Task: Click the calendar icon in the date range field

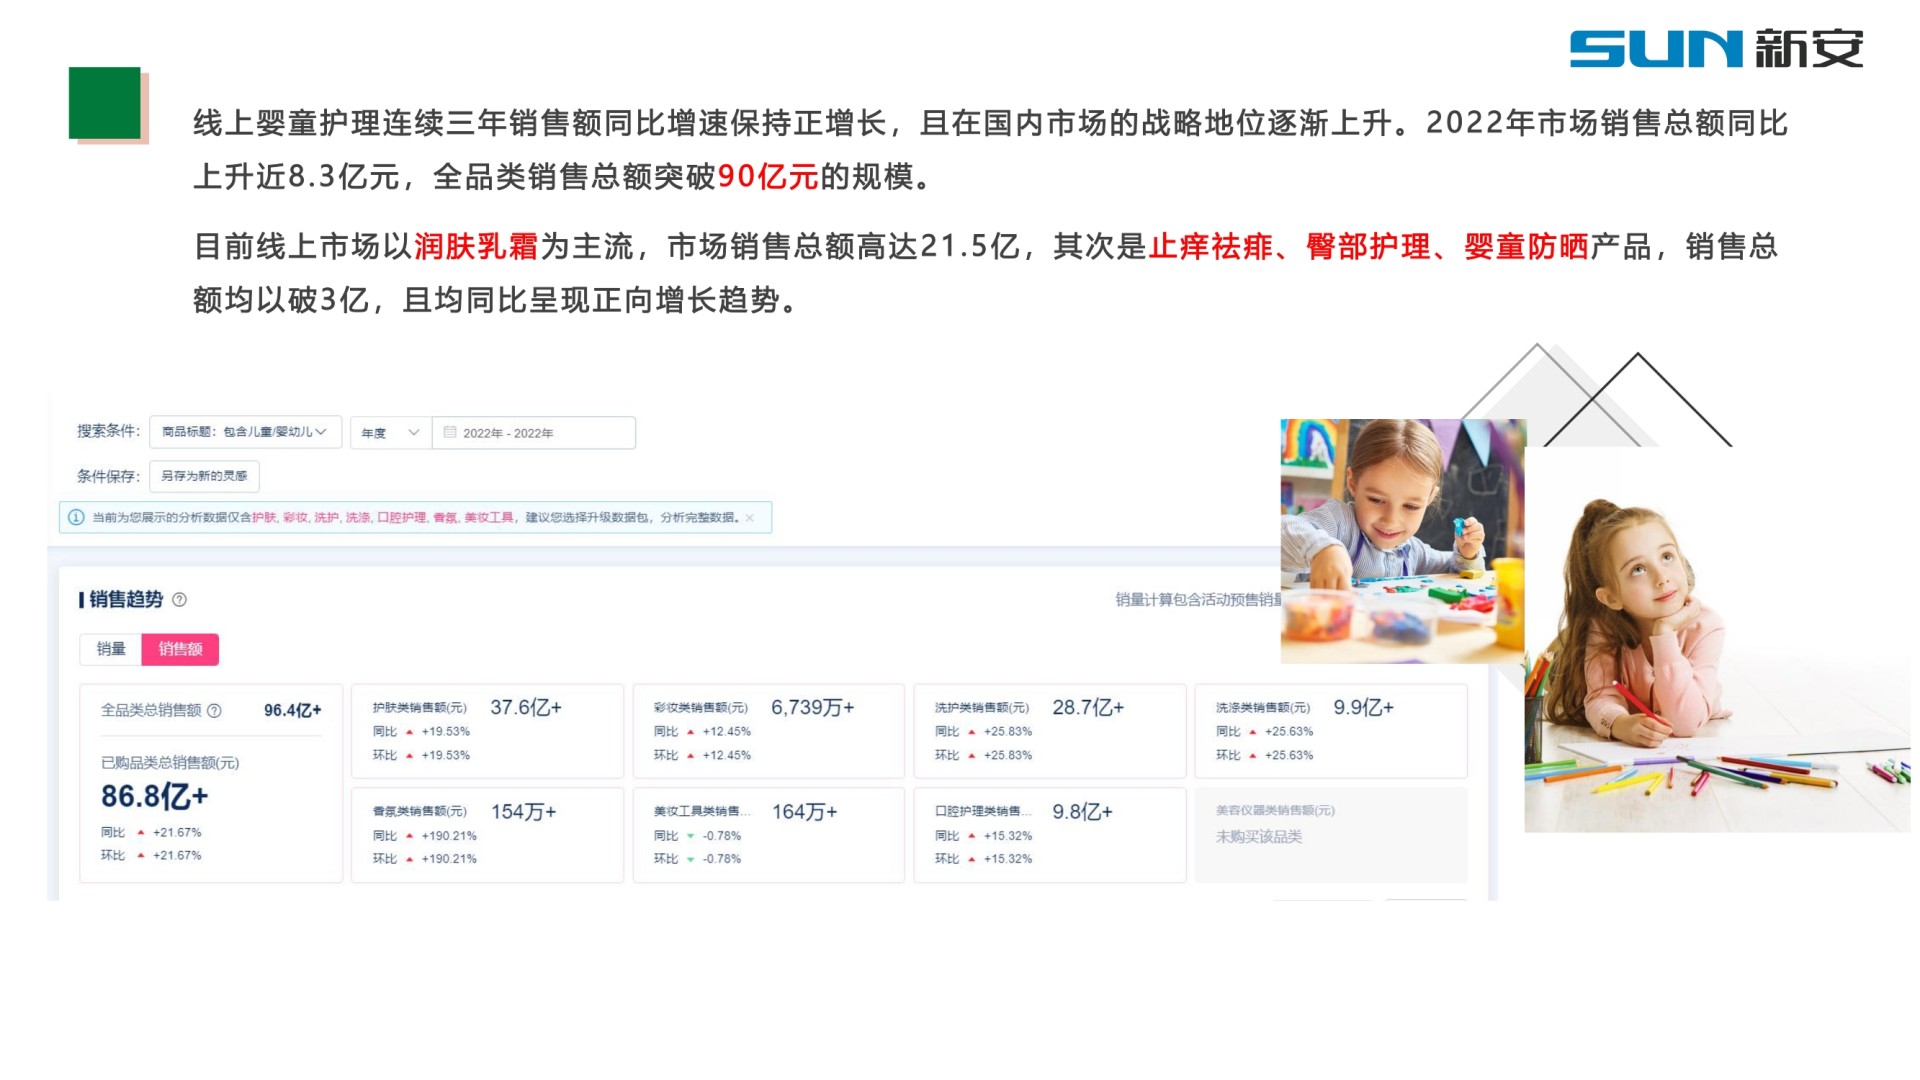Action: (x=450, y=433)
